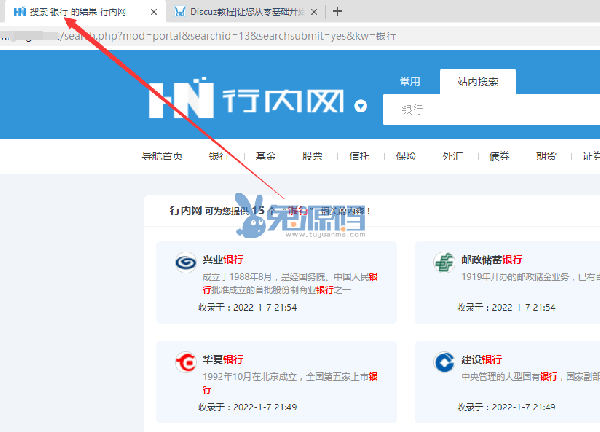The width and height of the screenshot is (600, 432).
Task: Open the 华夏银行 result title
Action: 223,360
